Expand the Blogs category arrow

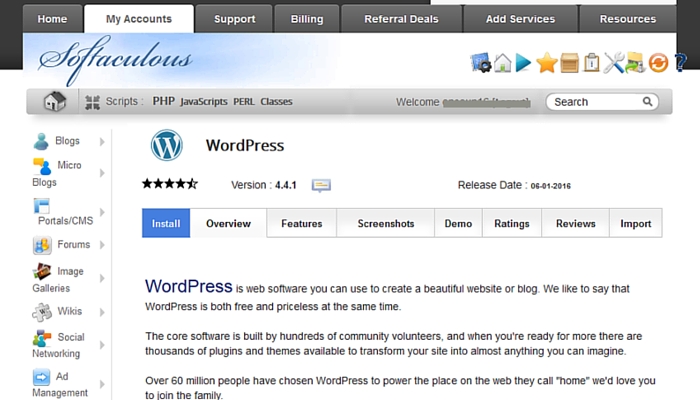102,142
